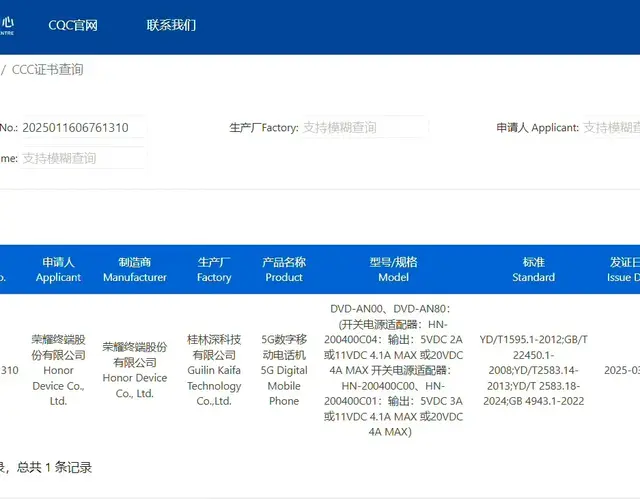Click the 生产厂Factory field label
The height and width of the screenshot is (499, 640).
point(264,128)
